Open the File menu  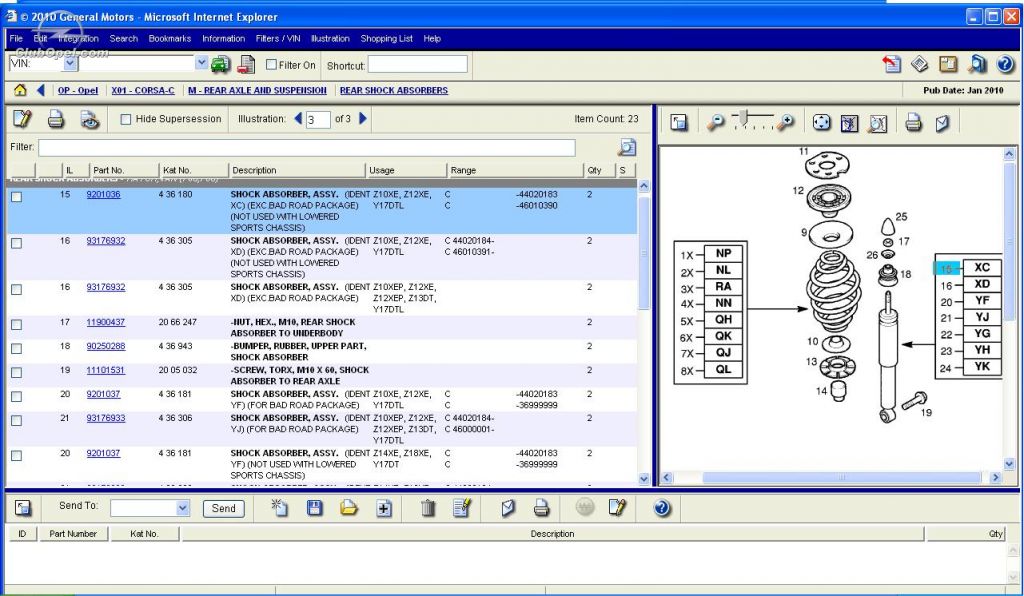(x=16, y=39)
